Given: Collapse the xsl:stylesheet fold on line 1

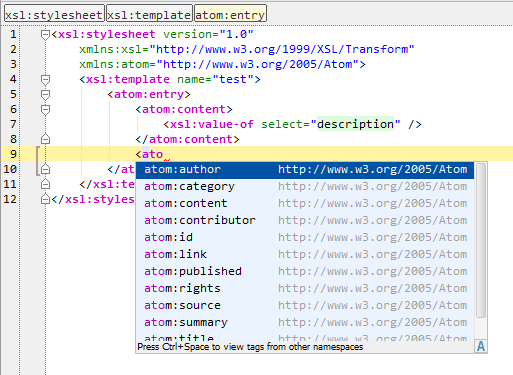Looking at the screenshot, I should click(45, 35).
